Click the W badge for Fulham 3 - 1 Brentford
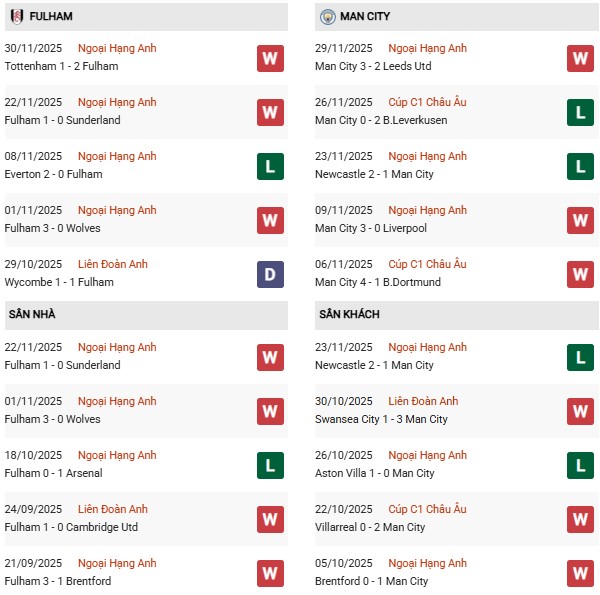The image size is (600, 595). [x=270, y=573]
